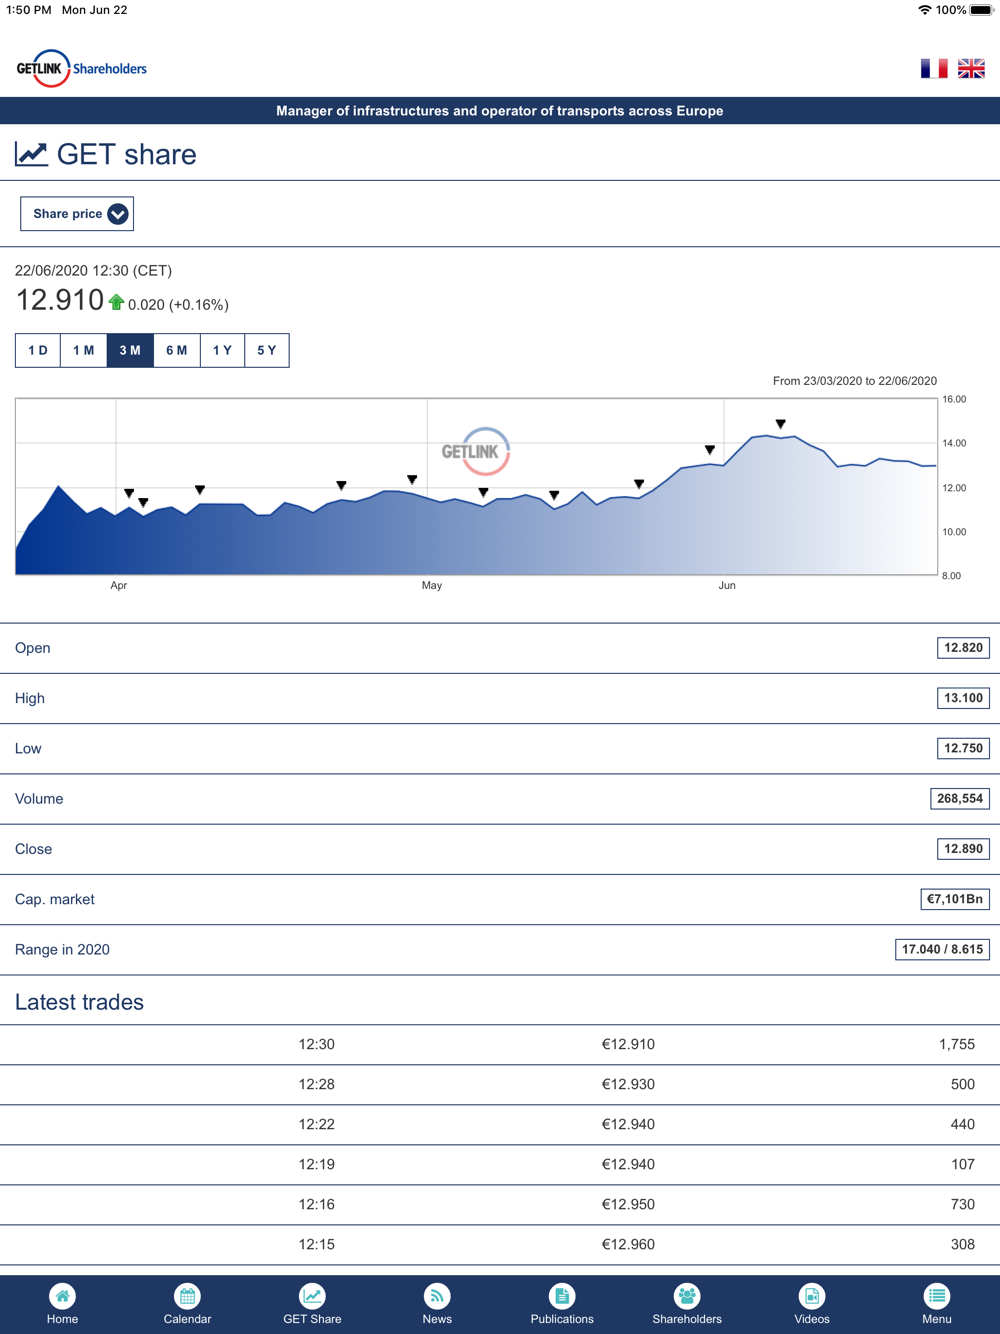This screenshot has height=1334, width=1000.
Task: Tap the Volume value 268,554
Action: [x=960, y=798]
